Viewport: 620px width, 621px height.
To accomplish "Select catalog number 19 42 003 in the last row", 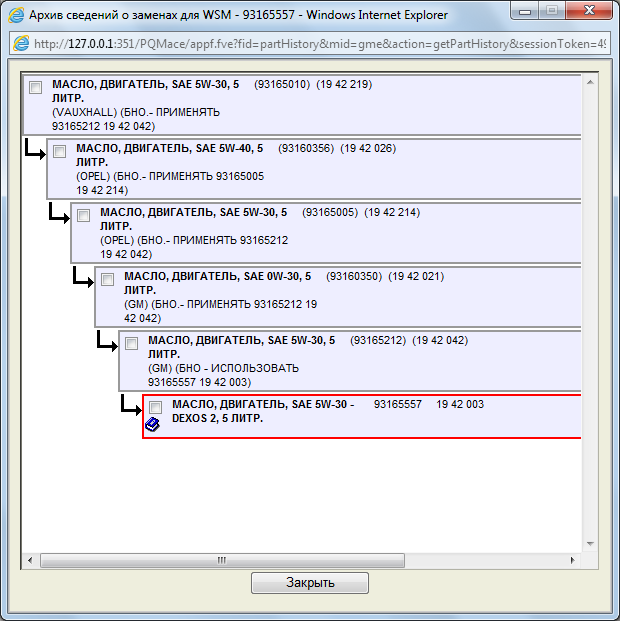I will point(460,404).
